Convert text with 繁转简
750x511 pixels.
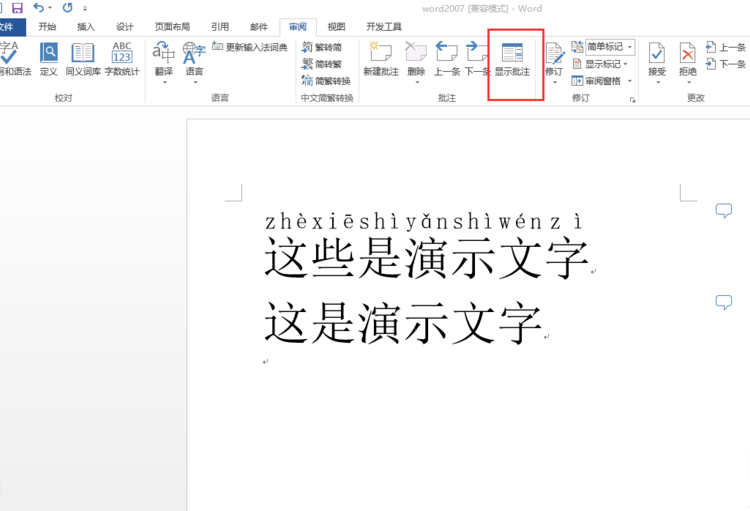[x=322, y=47]
